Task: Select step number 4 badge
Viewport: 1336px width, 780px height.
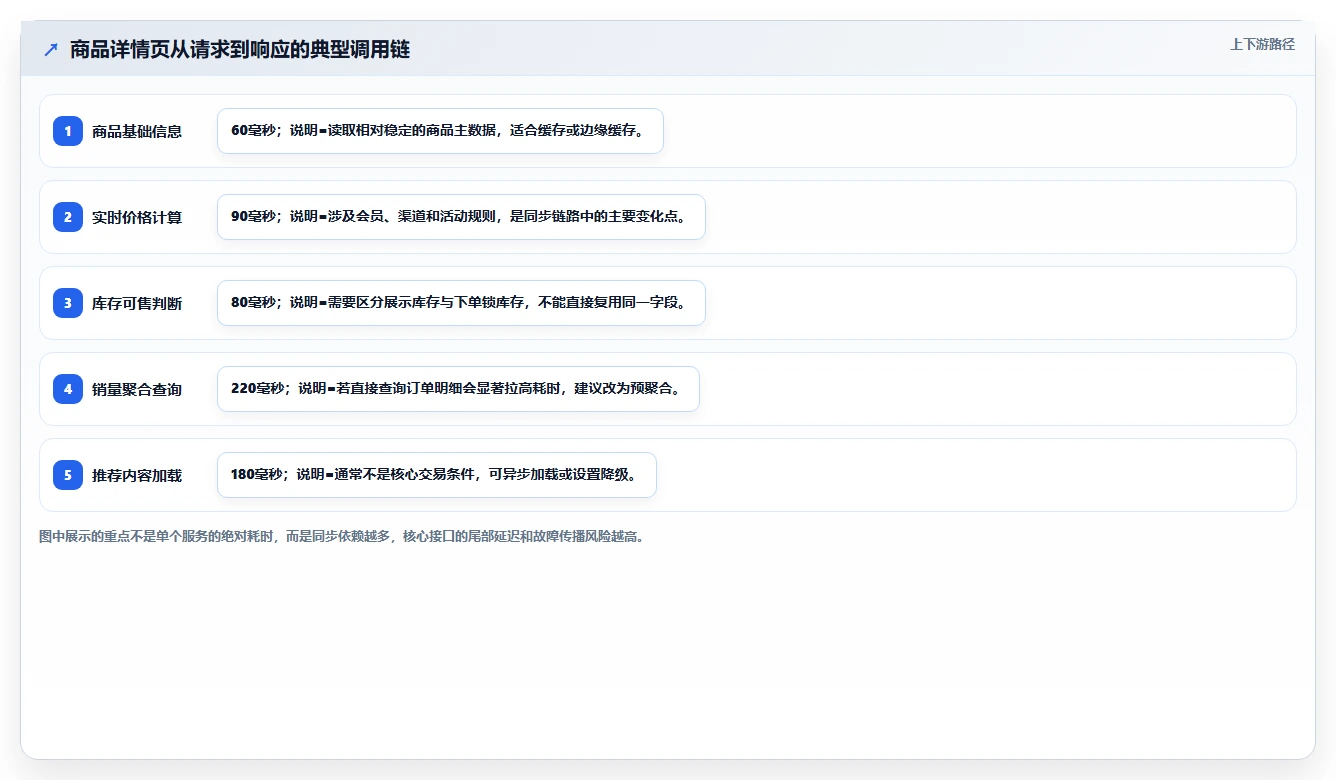Action: pyautogui.click(x=68, y=389)
